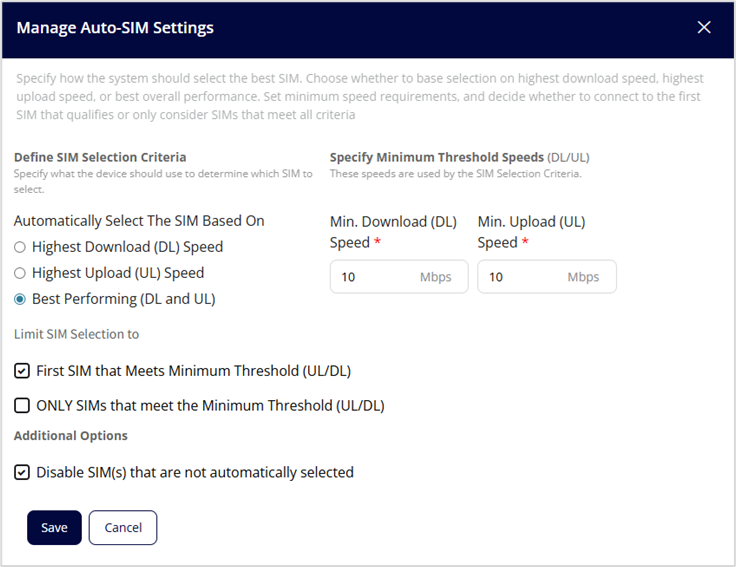The width and height of the screenshot is (736, 567).
Task: Click Specify Minimum Threshold Speeds heading
Action: click(437, 157)
